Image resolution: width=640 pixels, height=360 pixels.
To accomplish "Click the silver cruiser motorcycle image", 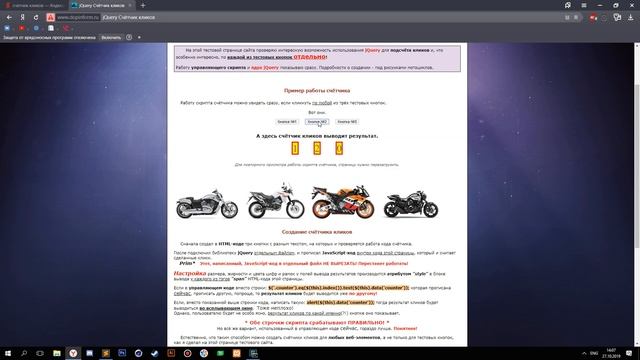I will coord(207,203).
